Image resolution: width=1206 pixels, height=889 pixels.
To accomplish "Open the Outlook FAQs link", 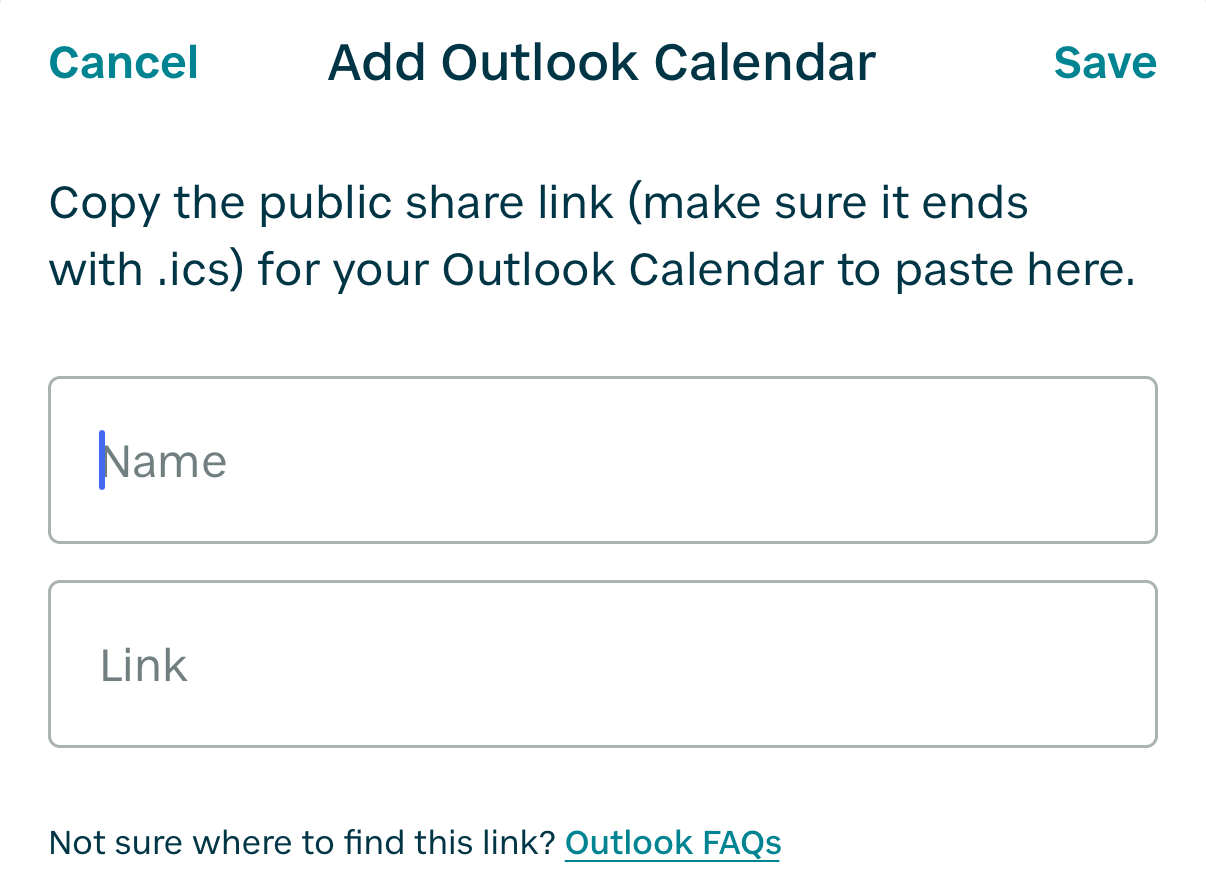I will point(672,843).
